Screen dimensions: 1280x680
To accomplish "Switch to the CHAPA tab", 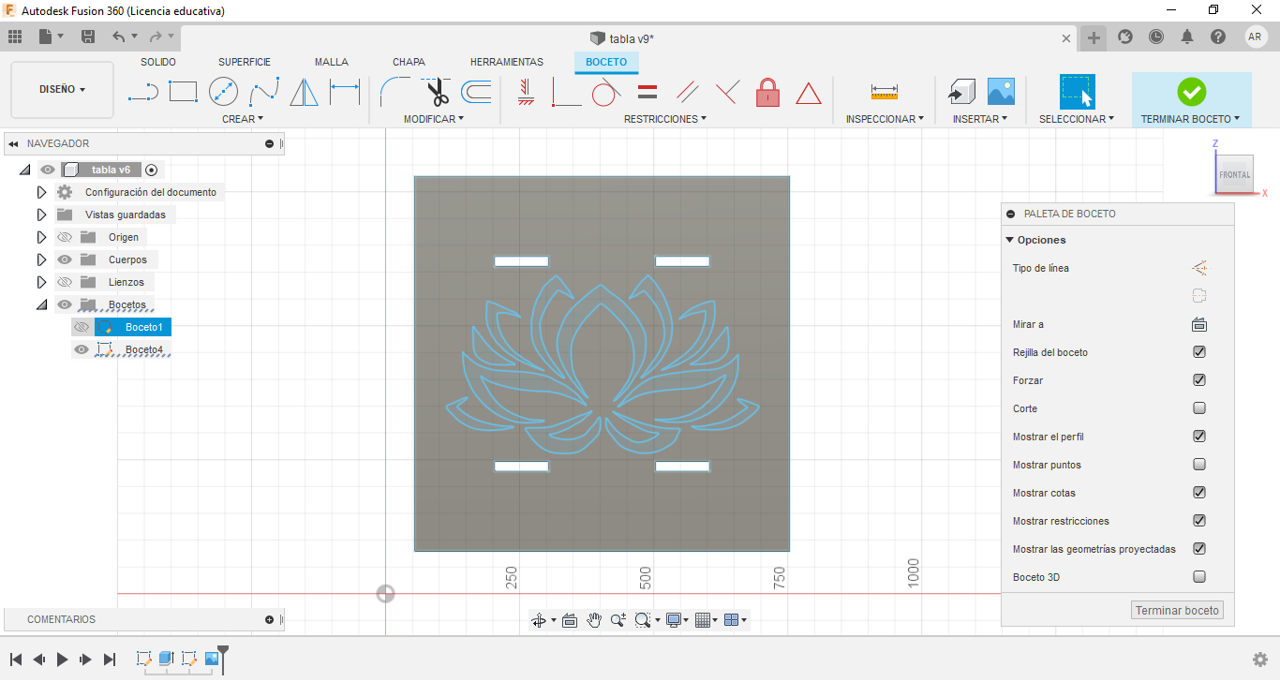I will coord(408,62).
